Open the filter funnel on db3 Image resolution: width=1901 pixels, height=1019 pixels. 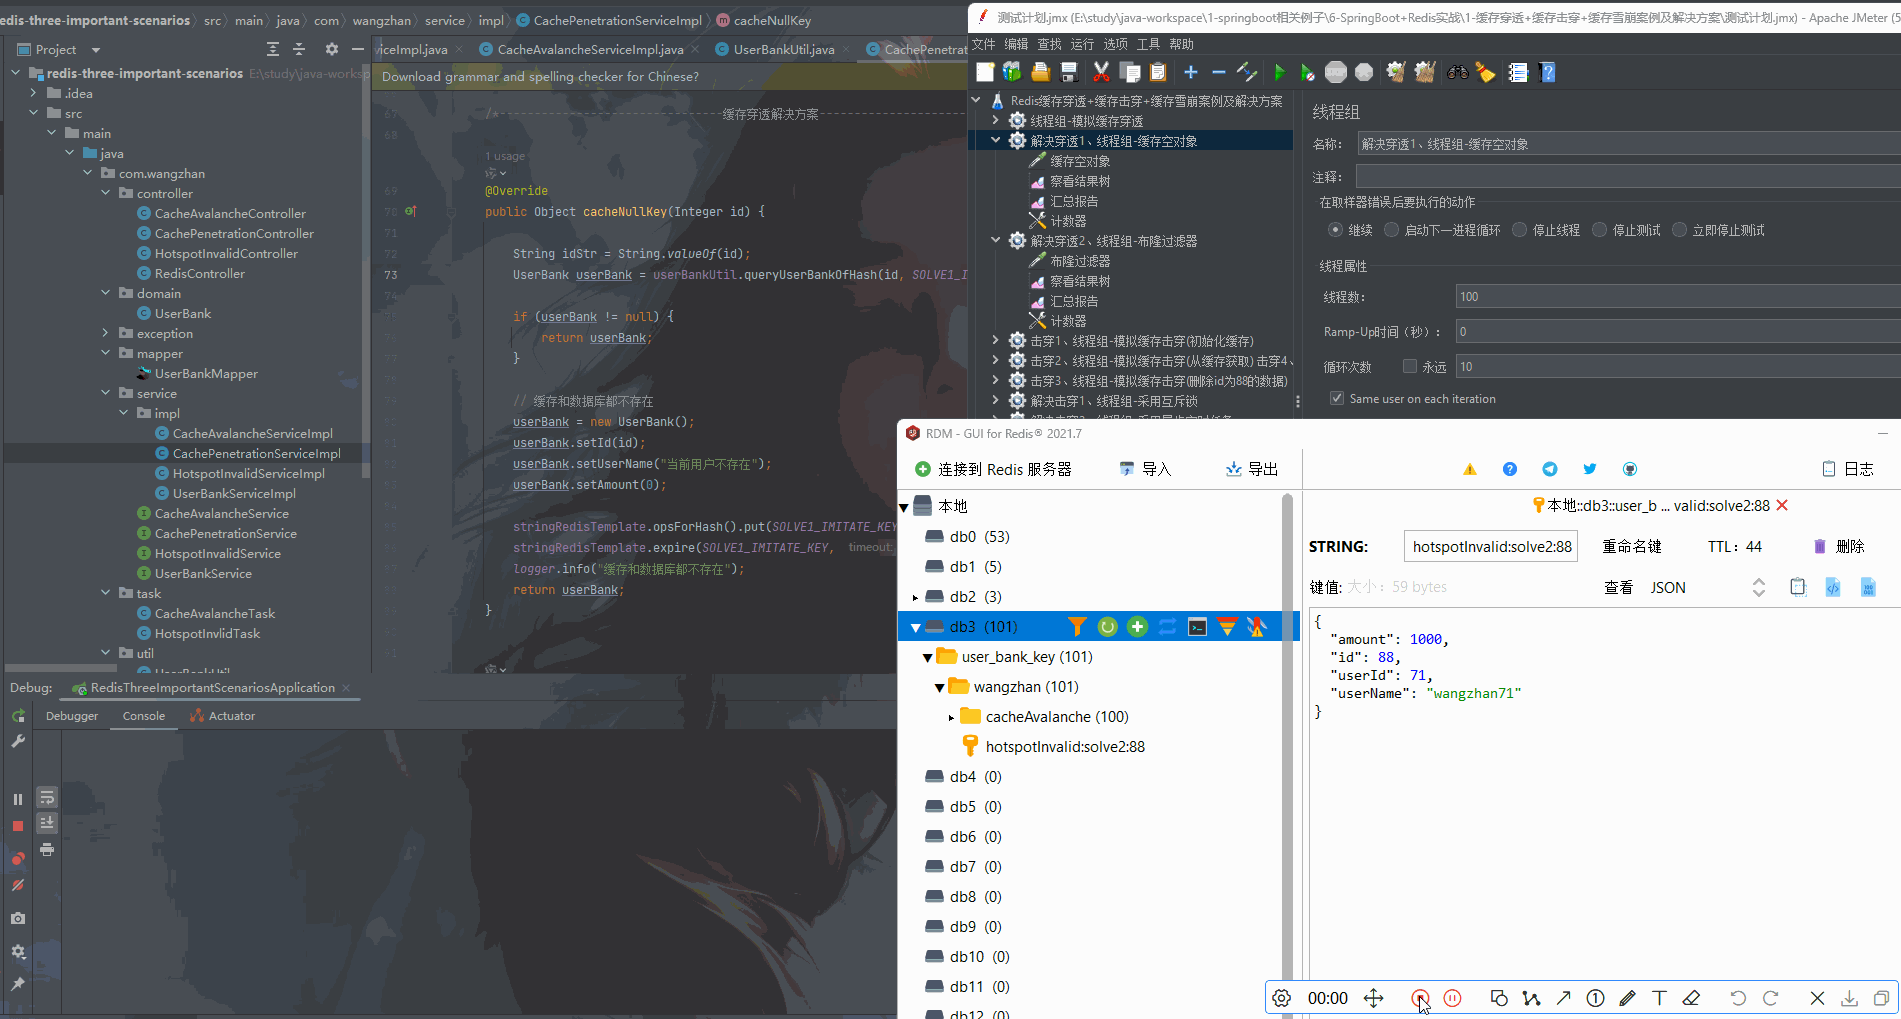pos(1077,626)
